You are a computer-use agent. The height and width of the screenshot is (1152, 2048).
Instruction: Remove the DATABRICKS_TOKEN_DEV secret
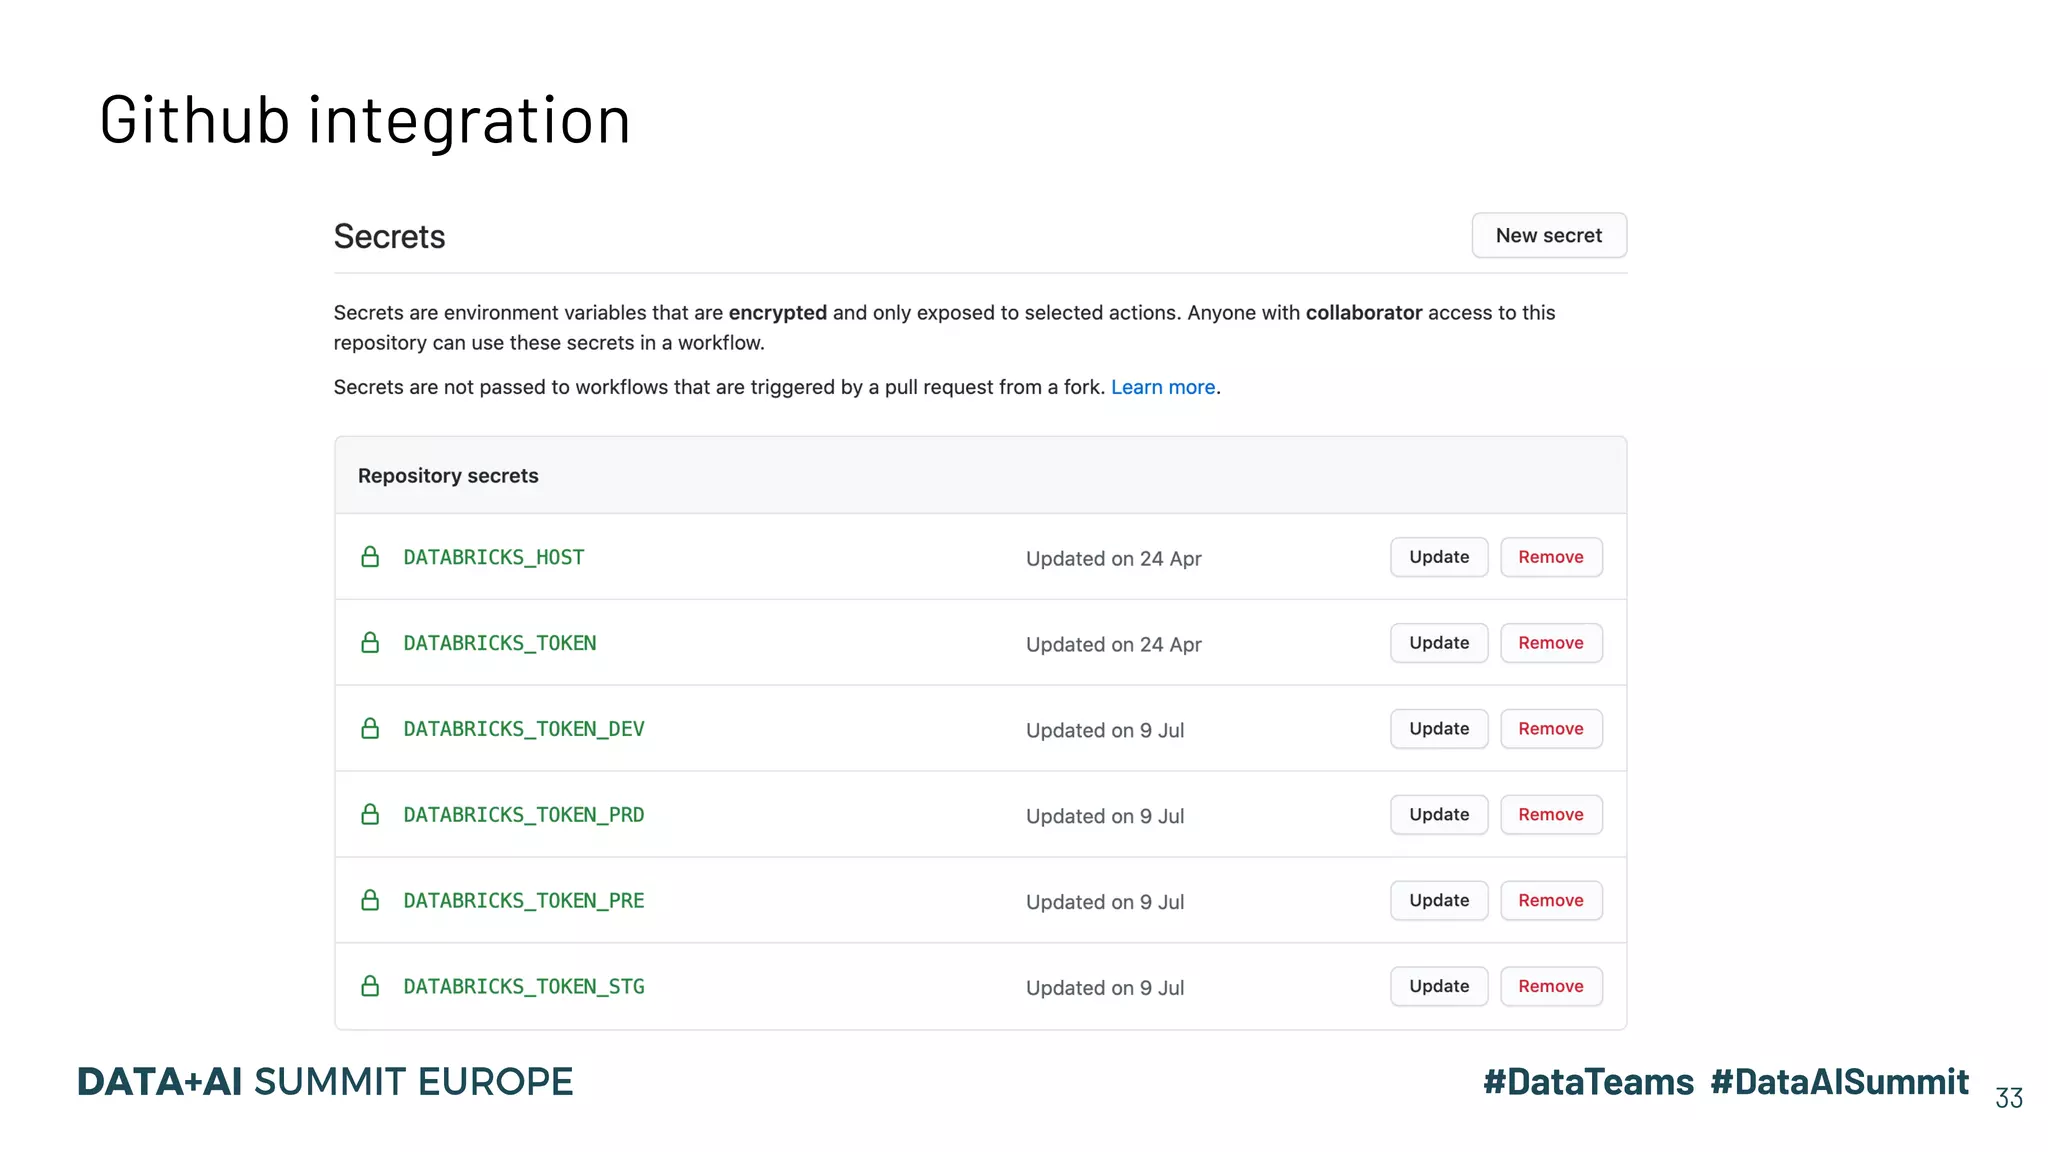[x=1551, y=729]
